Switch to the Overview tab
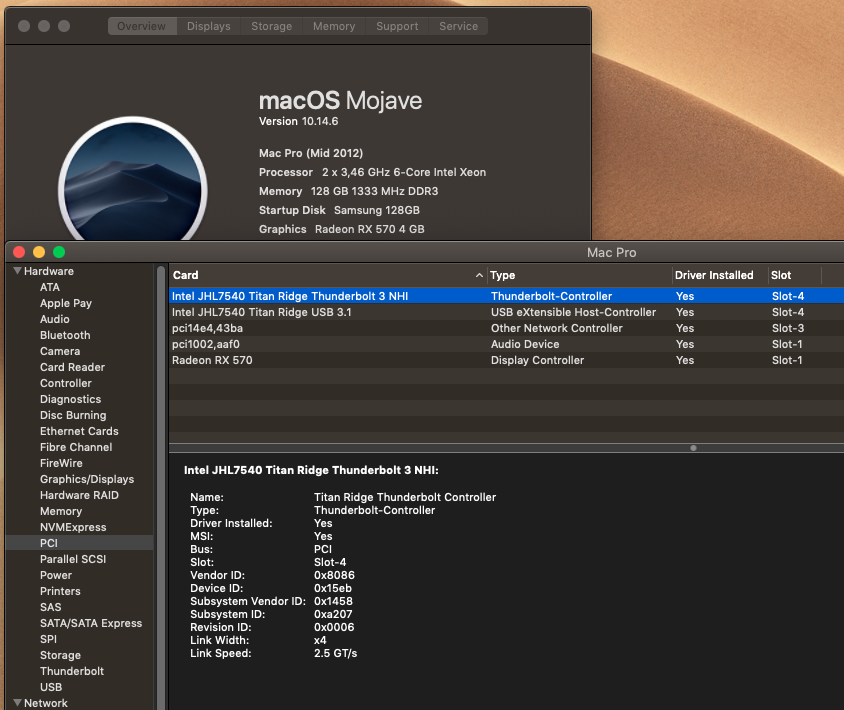Image resolution: width=844 pixels, height=710 pixels. click(142, 26)
